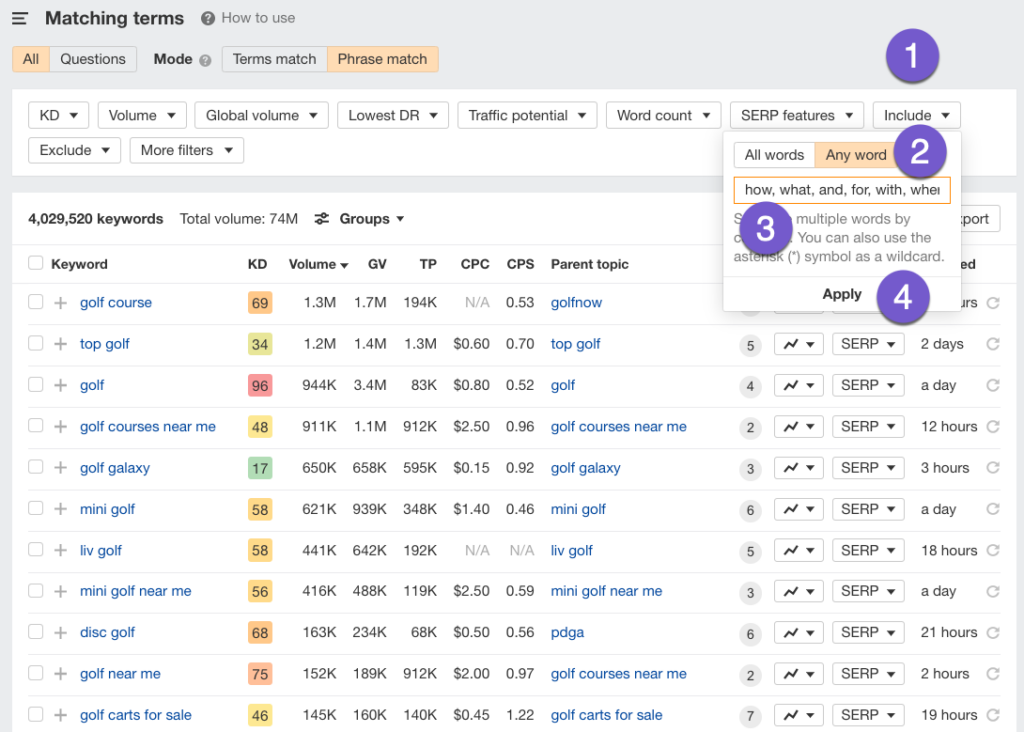
Task: Refresh the liv golf row
Action: [993, 550]
